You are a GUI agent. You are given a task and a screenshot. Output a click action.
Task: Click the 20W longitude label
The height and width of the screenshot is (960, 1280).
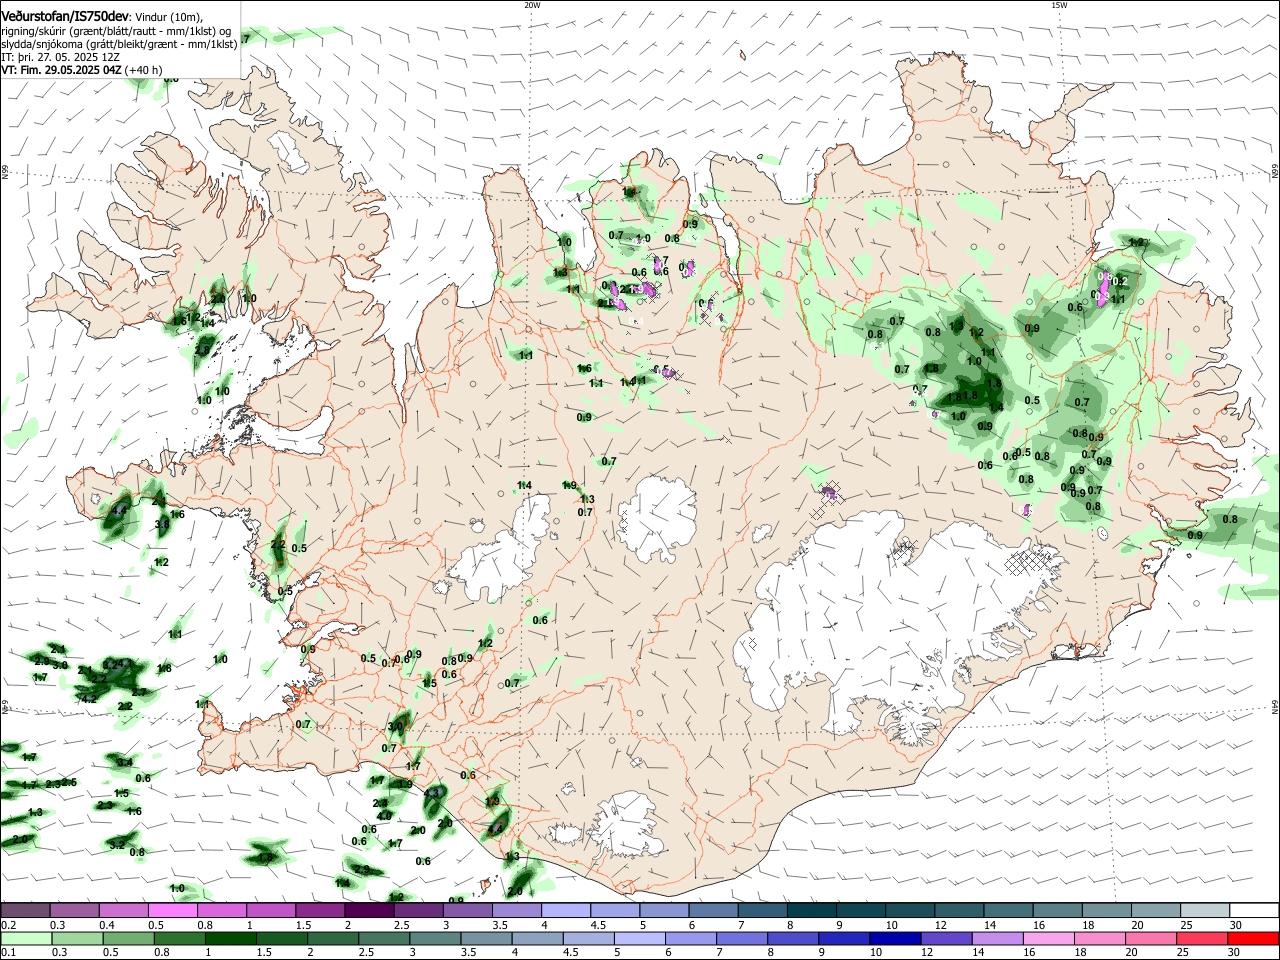532,5
